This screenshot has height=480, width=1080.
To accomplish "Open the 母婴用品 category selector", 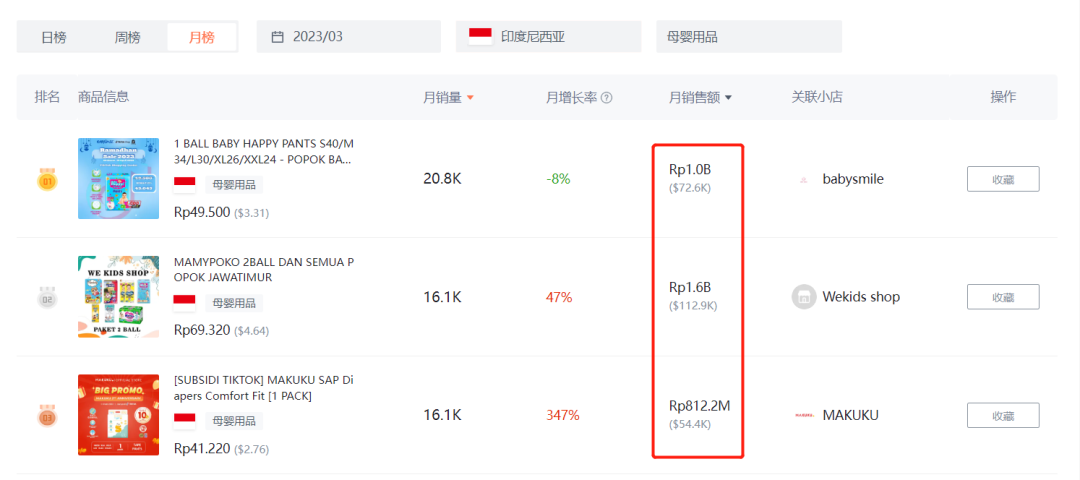I will pyautogui.click(x=748, y=37).
